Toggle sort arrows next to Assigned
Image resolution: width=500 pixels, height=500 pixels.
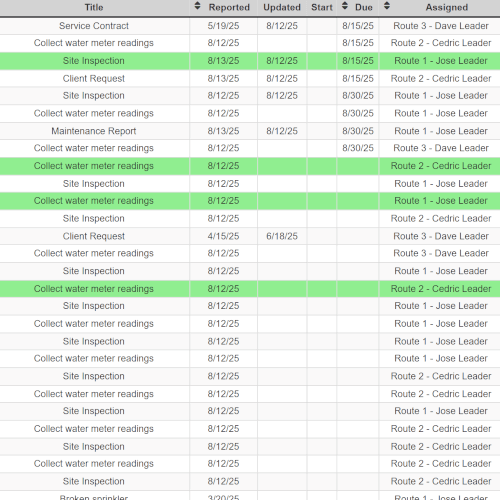[387, 6]
